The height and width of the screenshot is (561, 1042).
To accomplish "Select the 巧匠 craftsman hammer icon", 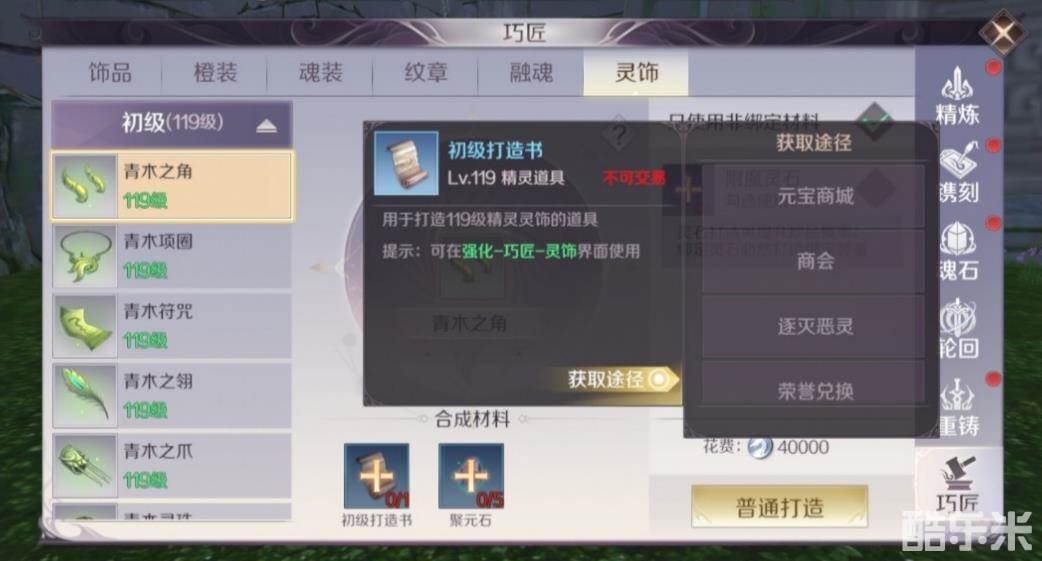I will click(x=958, y=484).
